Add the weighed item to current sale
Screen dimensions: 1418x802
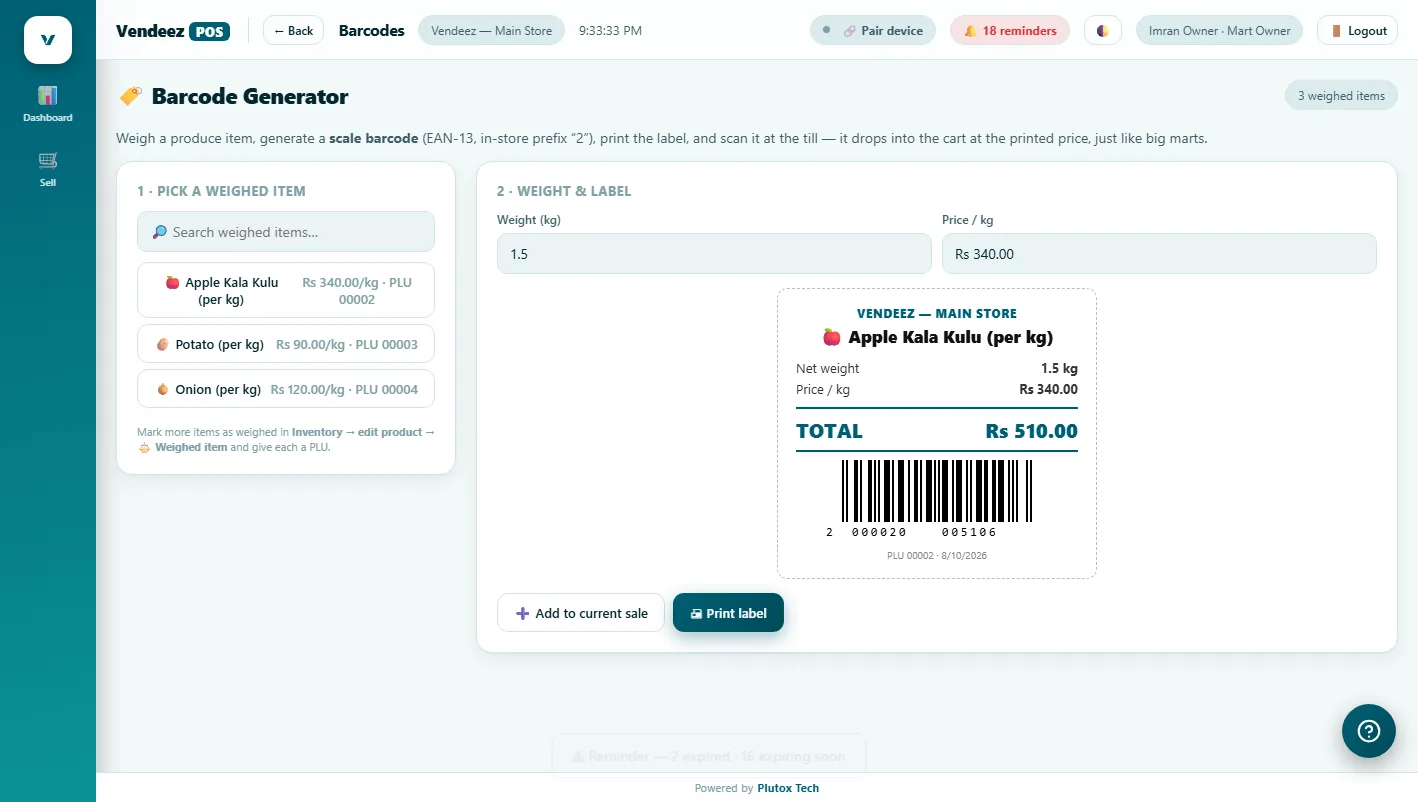pos(581,613)
